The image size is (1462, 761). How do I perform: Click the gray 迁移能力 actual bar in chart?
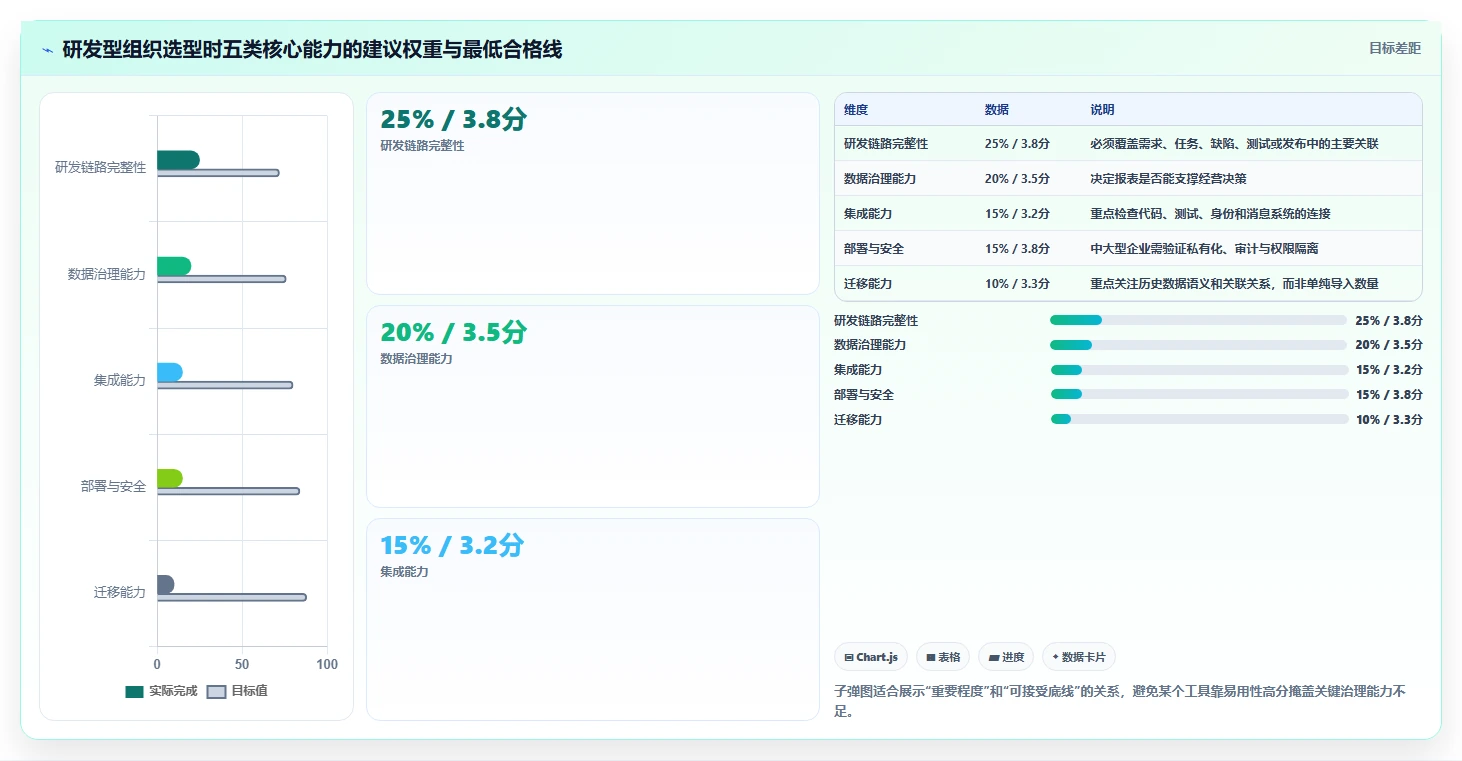(x=166, y=585)
